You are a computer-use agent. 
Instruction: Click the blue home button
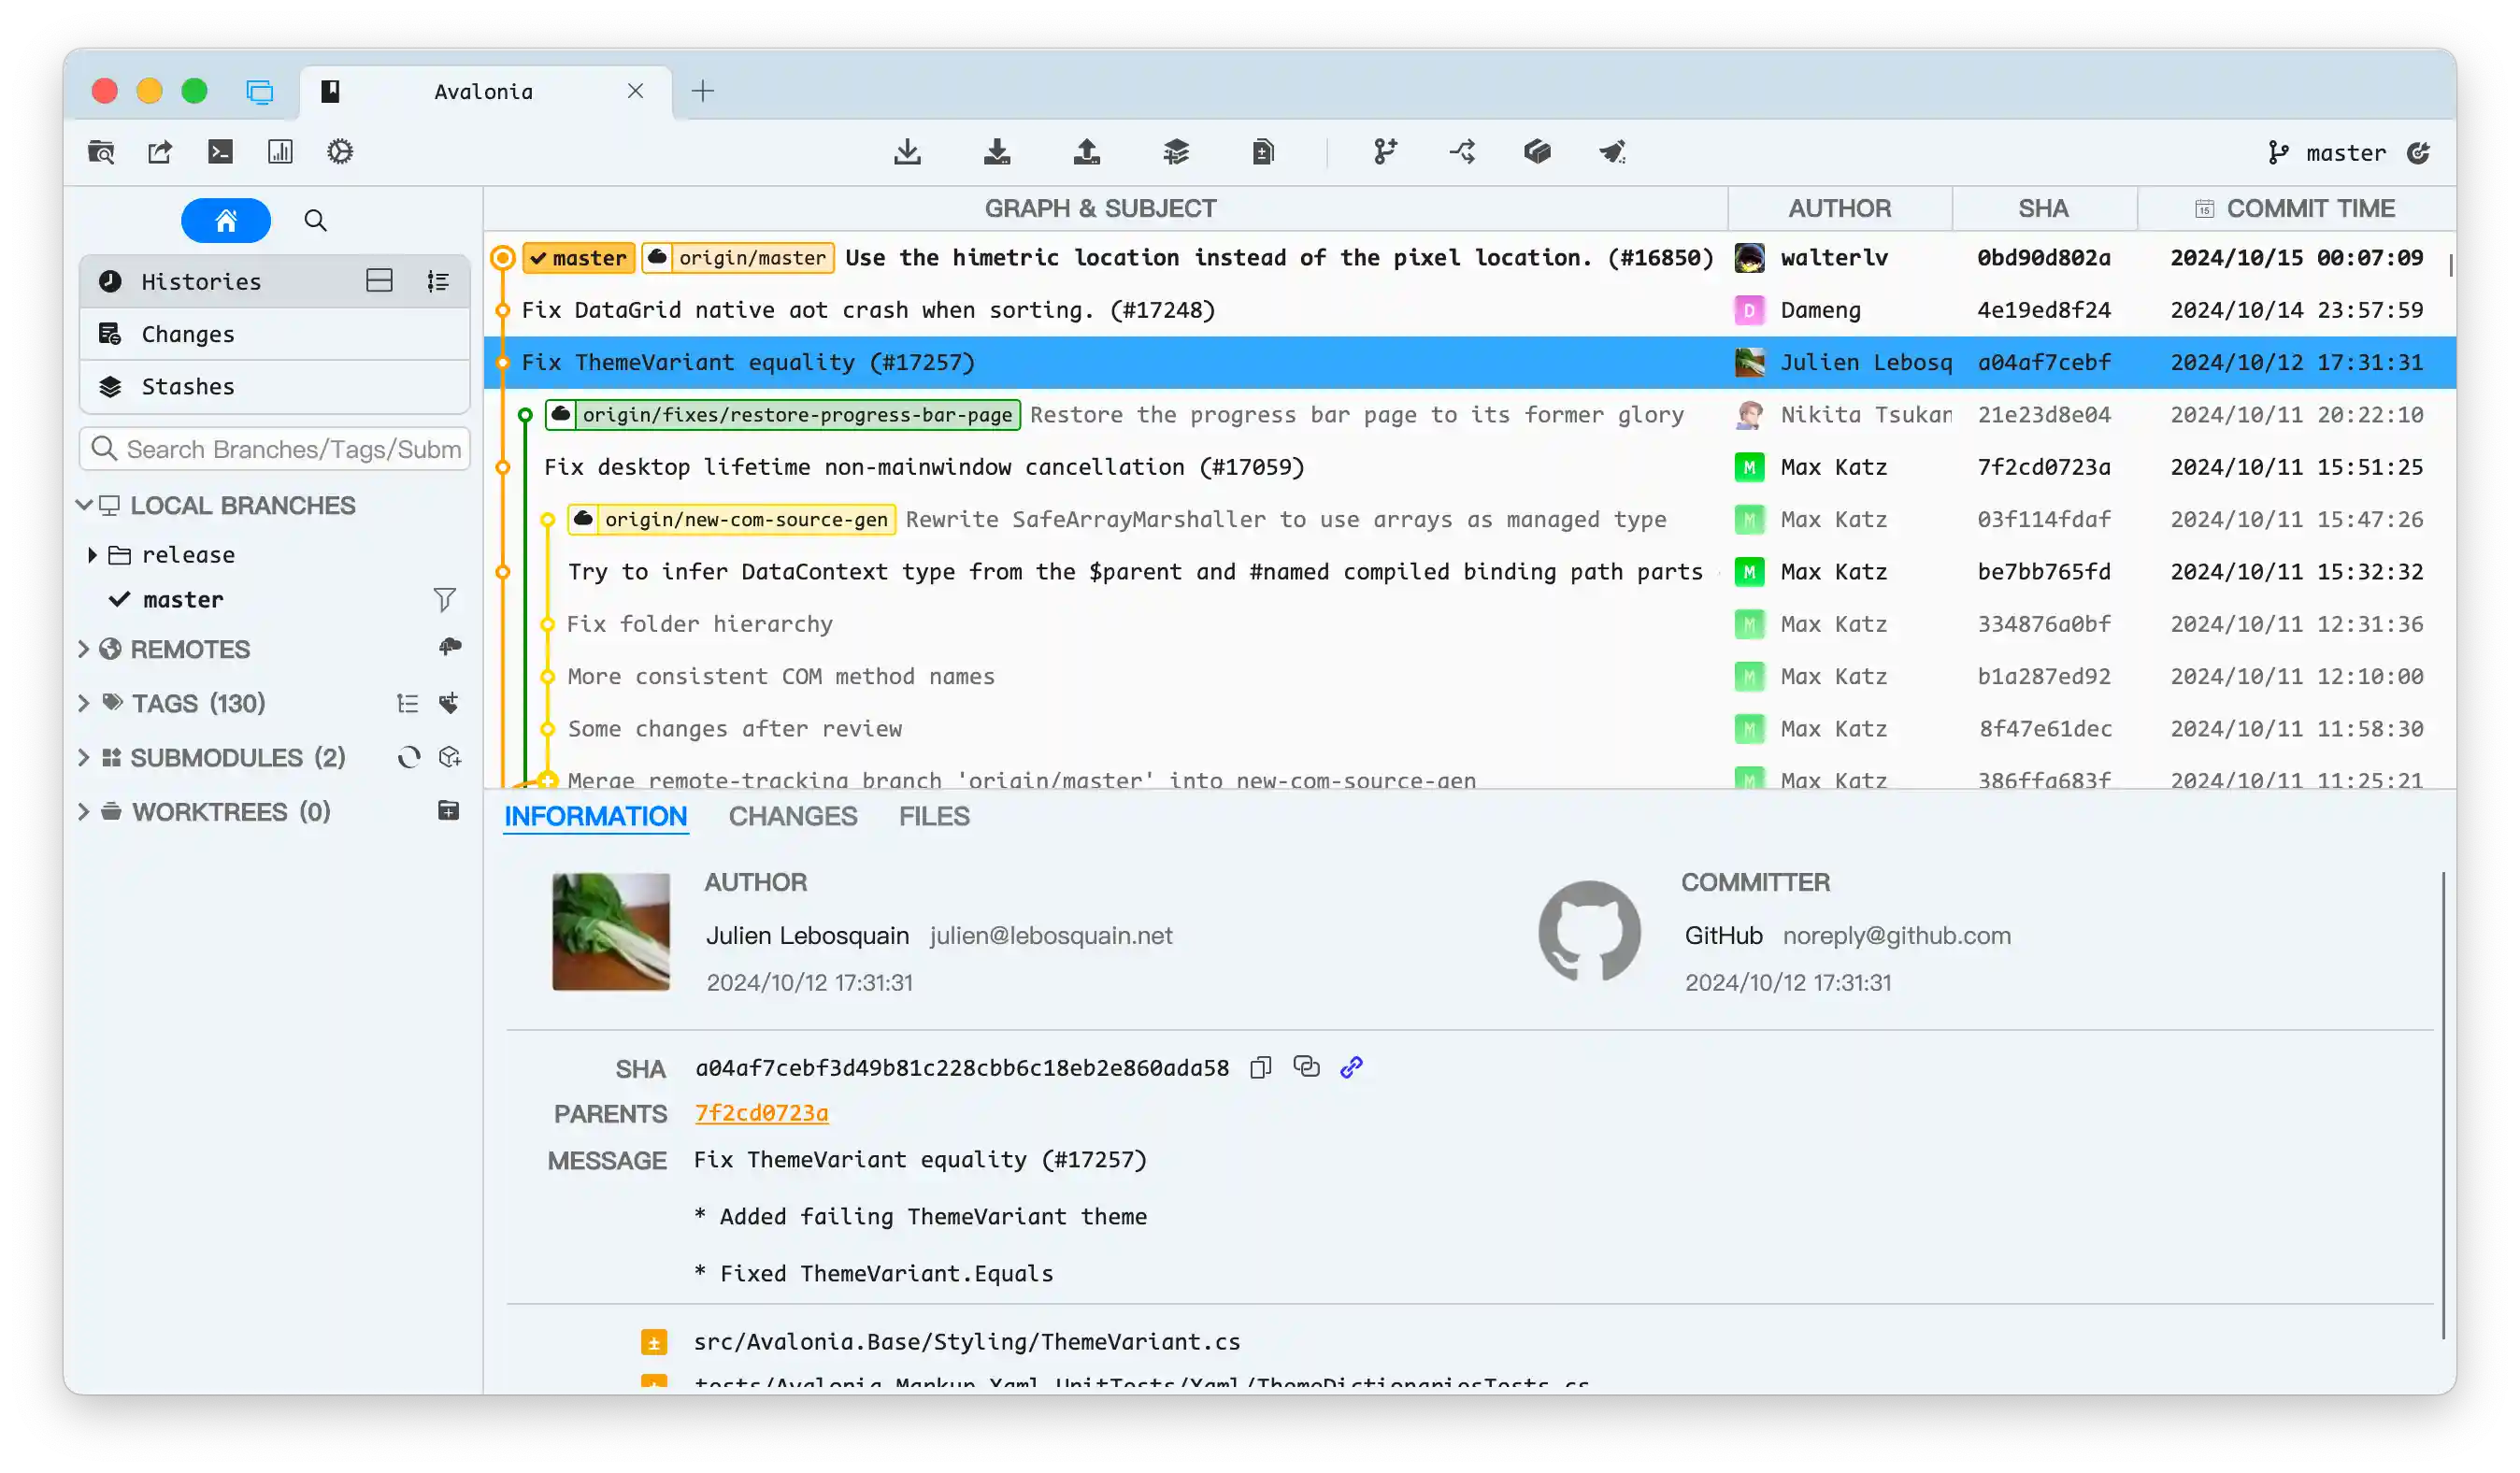225,220
